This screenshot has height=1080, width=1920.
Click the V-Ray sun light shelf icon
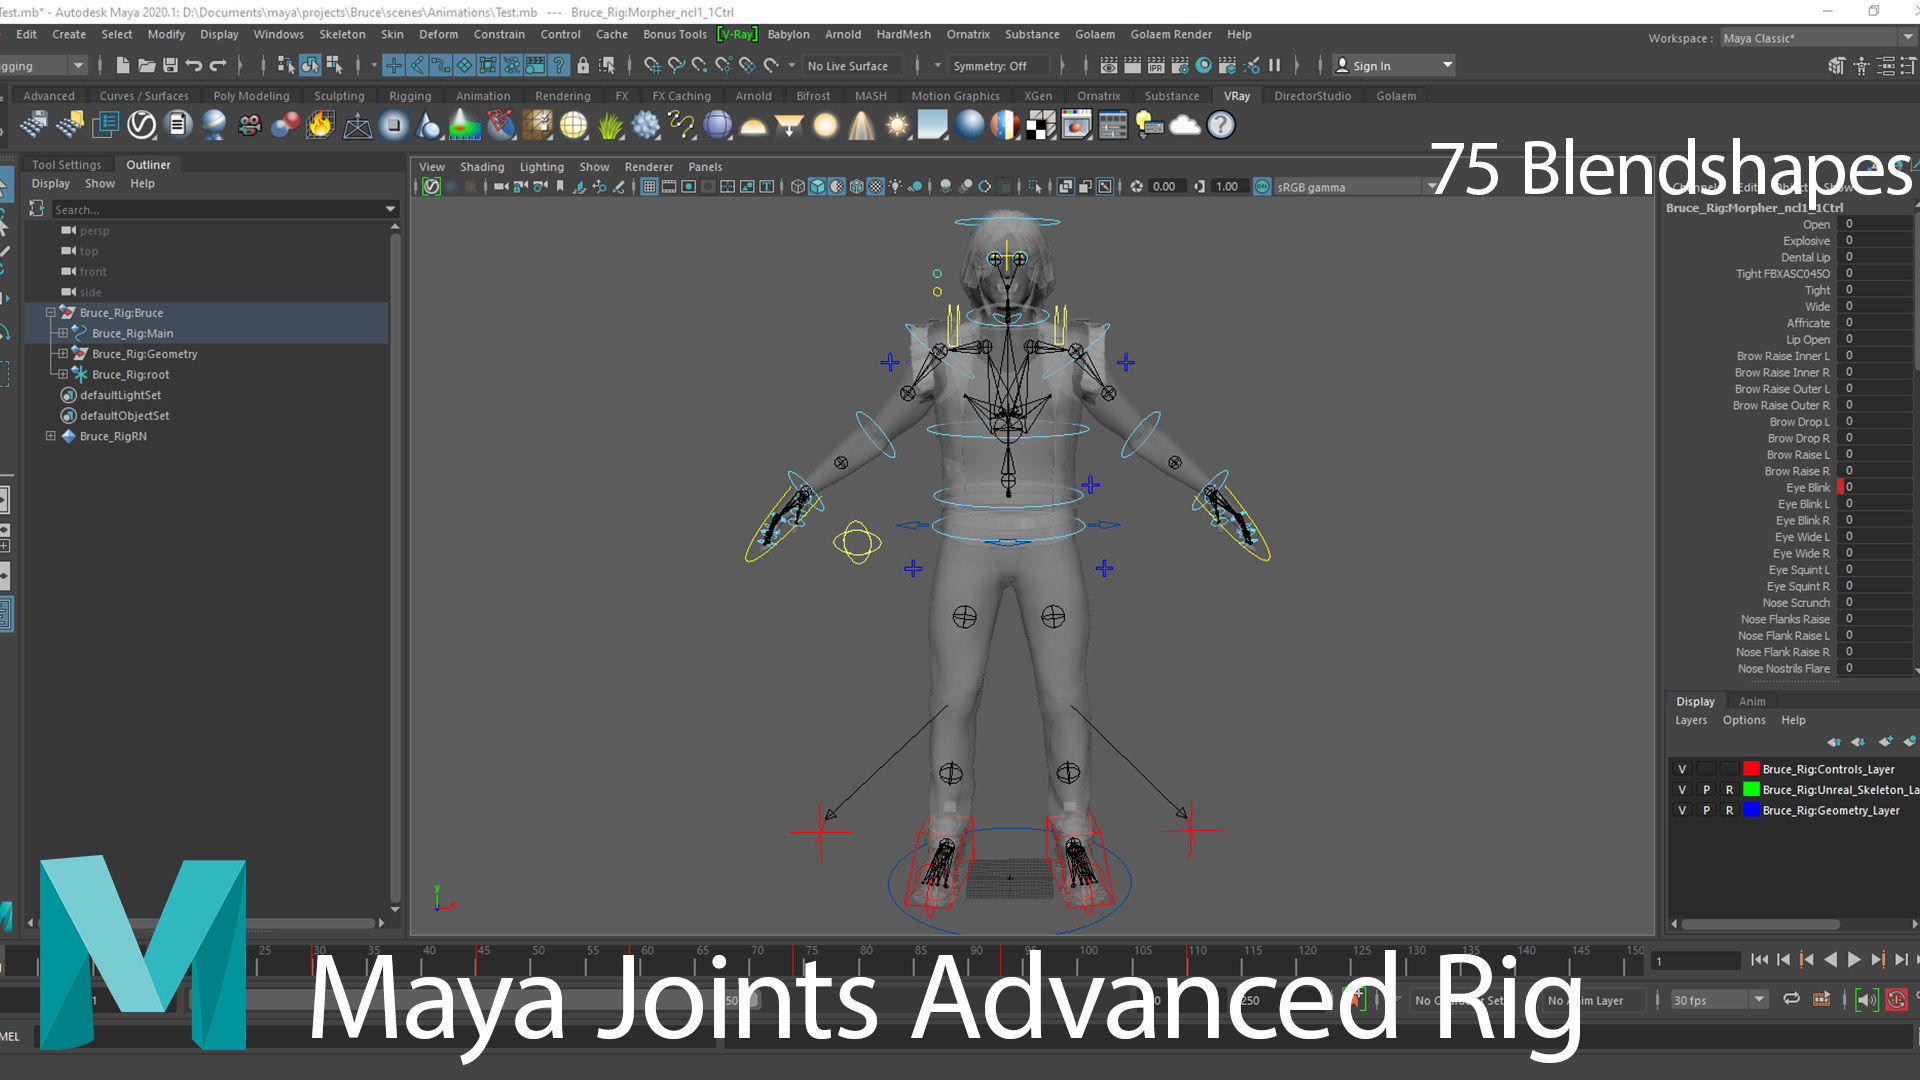(897, 125)
